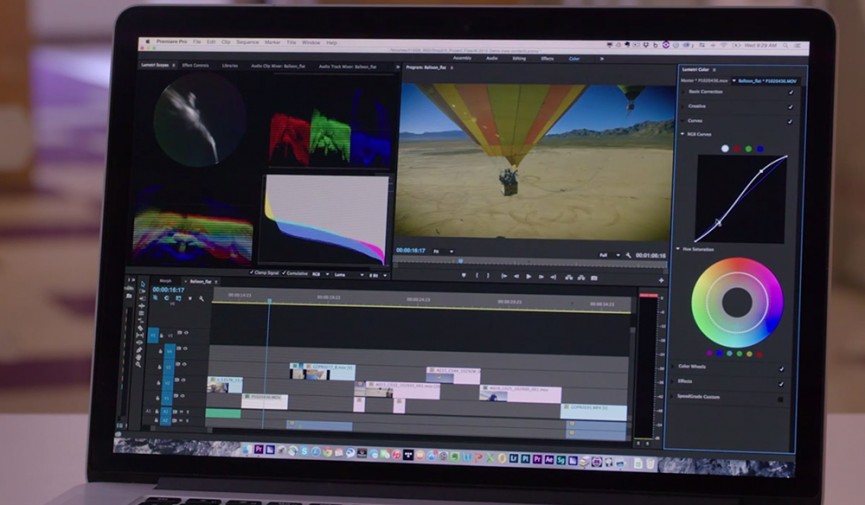Open the Audio Clip Mixer tab
The width and height of the screenshot is (865, 505).
[278, 66]
